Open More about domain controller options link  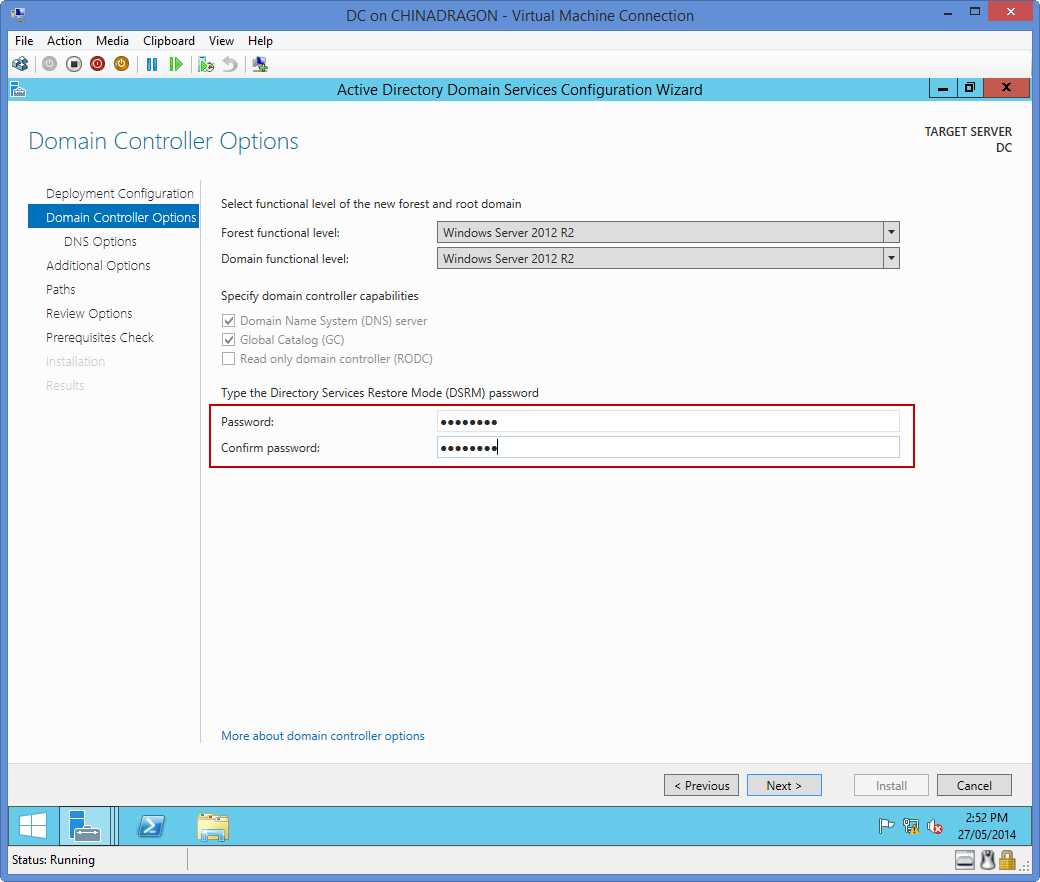click(x=322, y=736)
